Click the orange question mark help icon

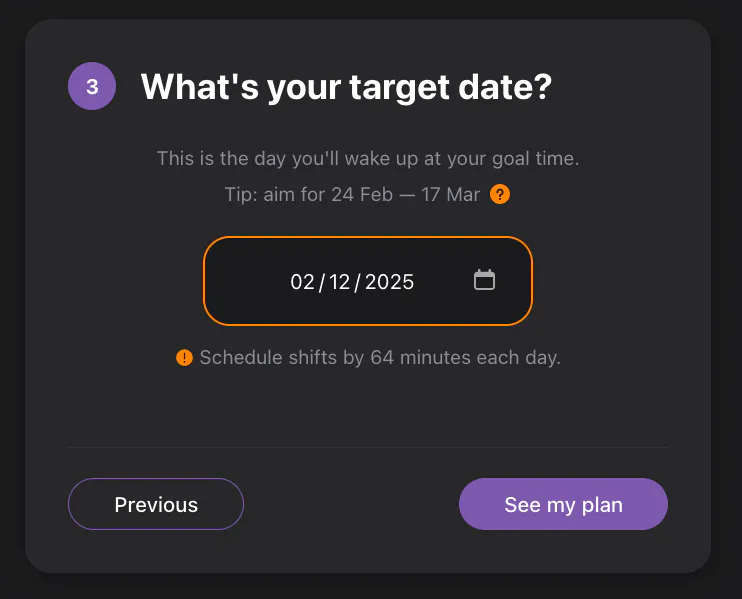(x=501, y=194)
